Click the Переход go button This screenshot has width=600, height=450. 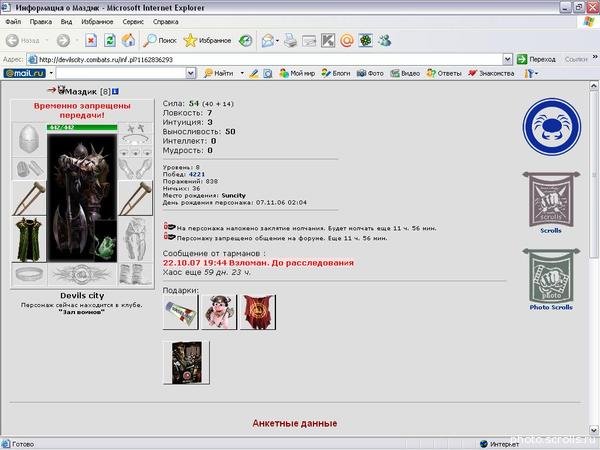click(536, 59)
